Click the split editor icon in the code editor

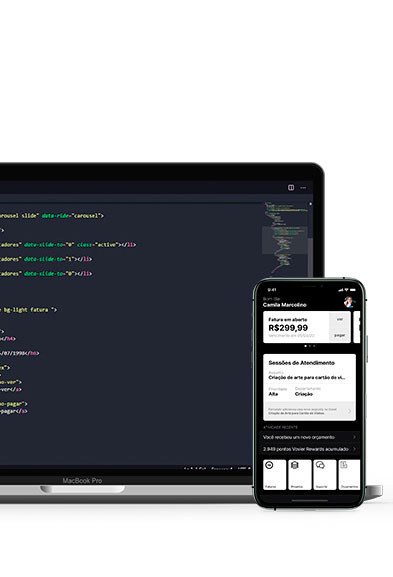[x=291, y=188]
